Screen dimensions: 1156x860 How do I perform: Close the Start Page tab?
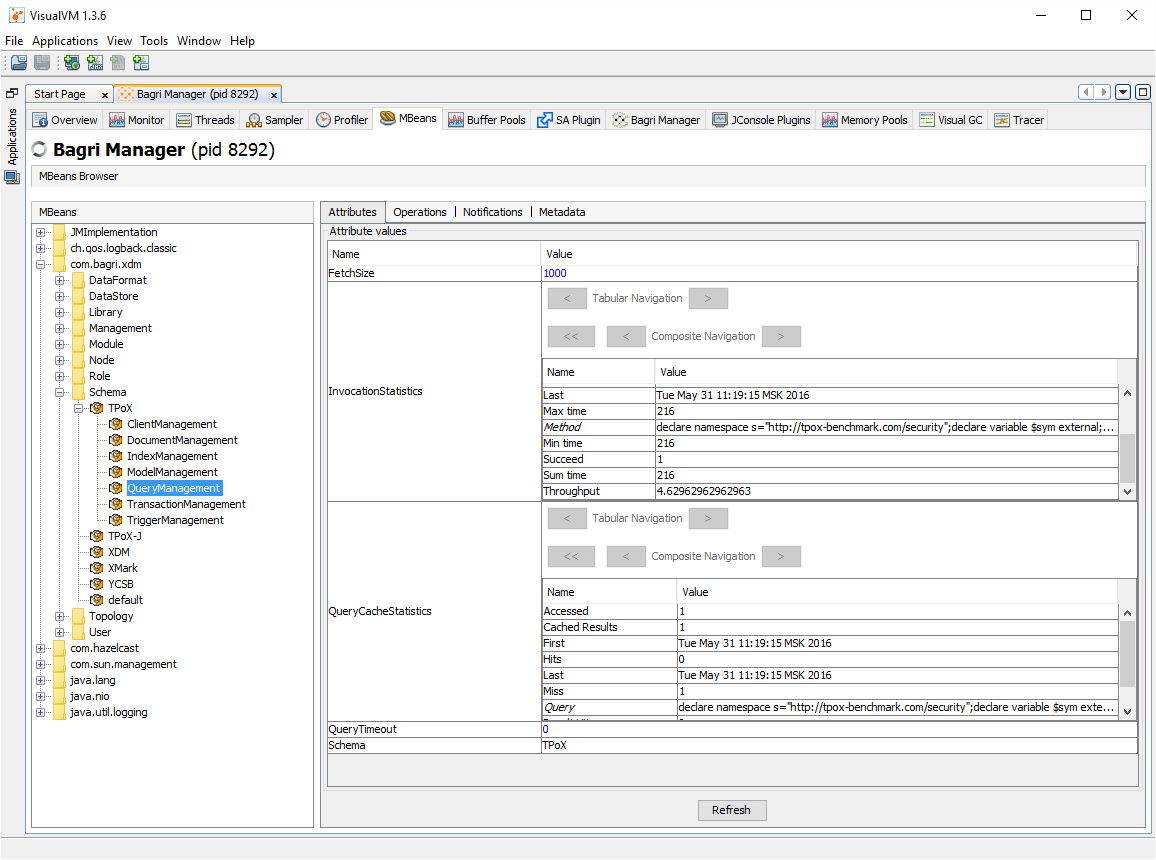pyautogui.click(x=105, y=95)
